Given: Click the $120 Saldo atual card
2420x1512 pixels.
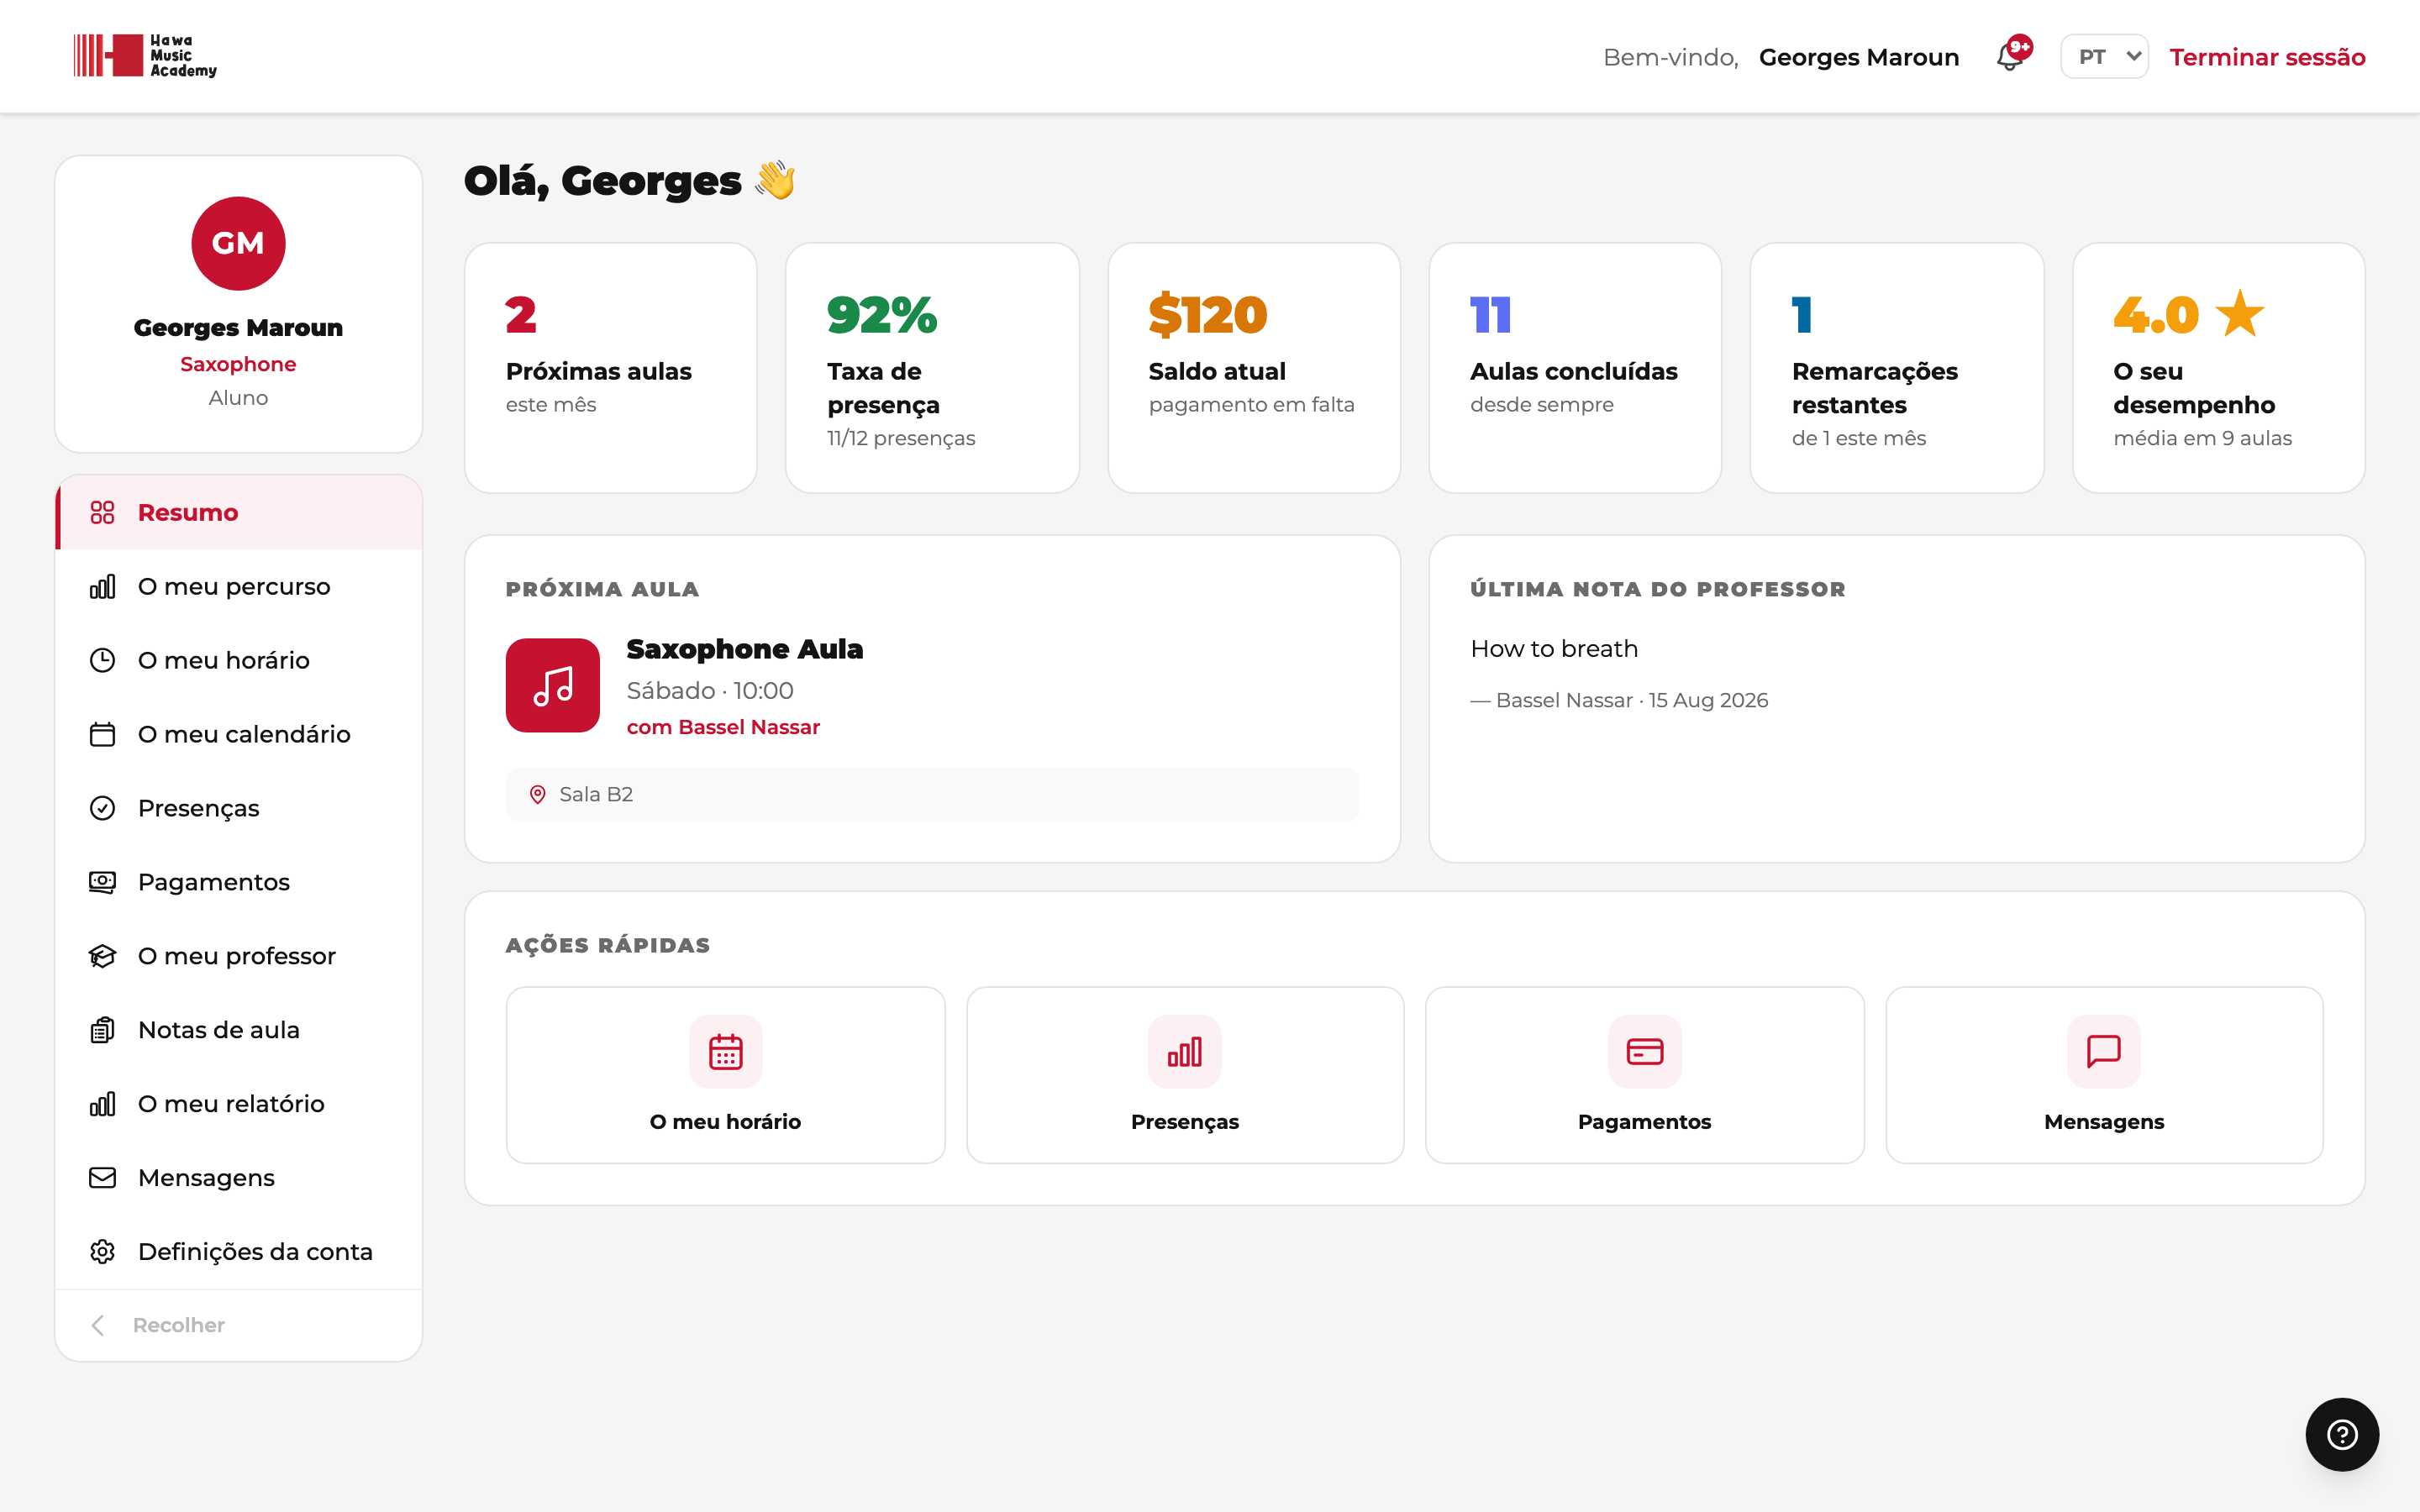Looking at the screenshot, I should click(x=1254, y=368).
